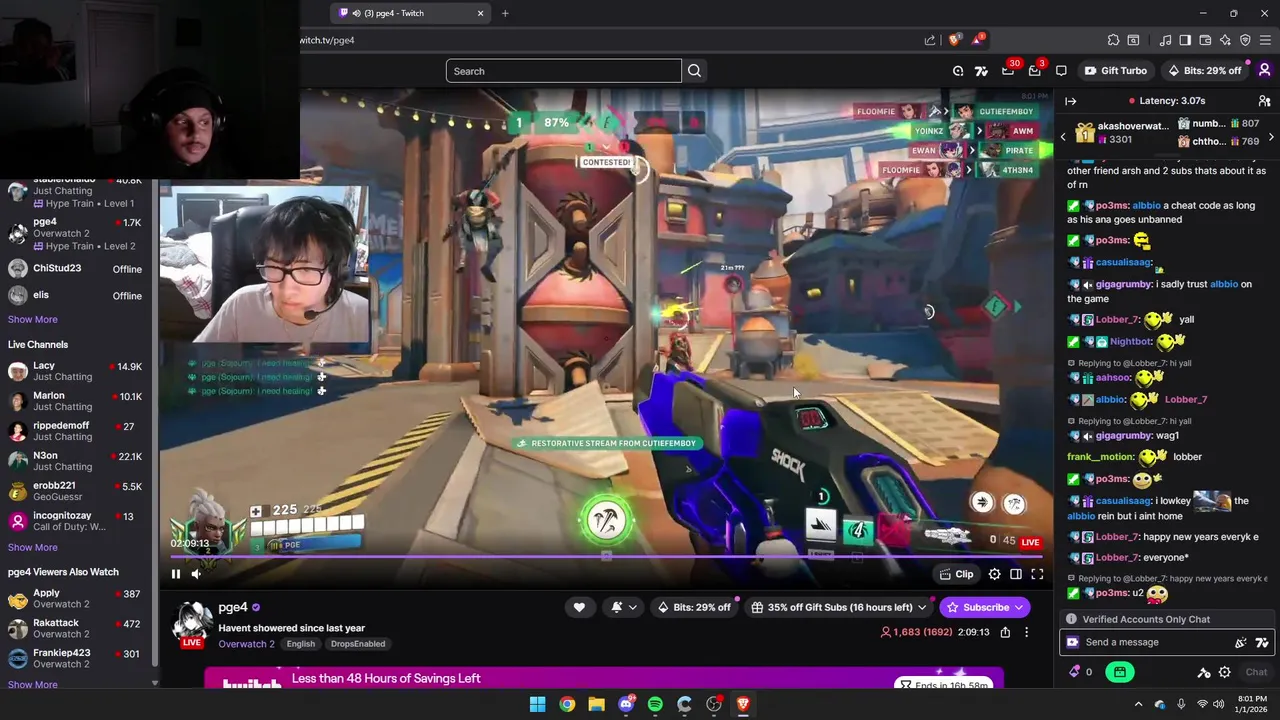Click the DropsEnabled tag

358,644
